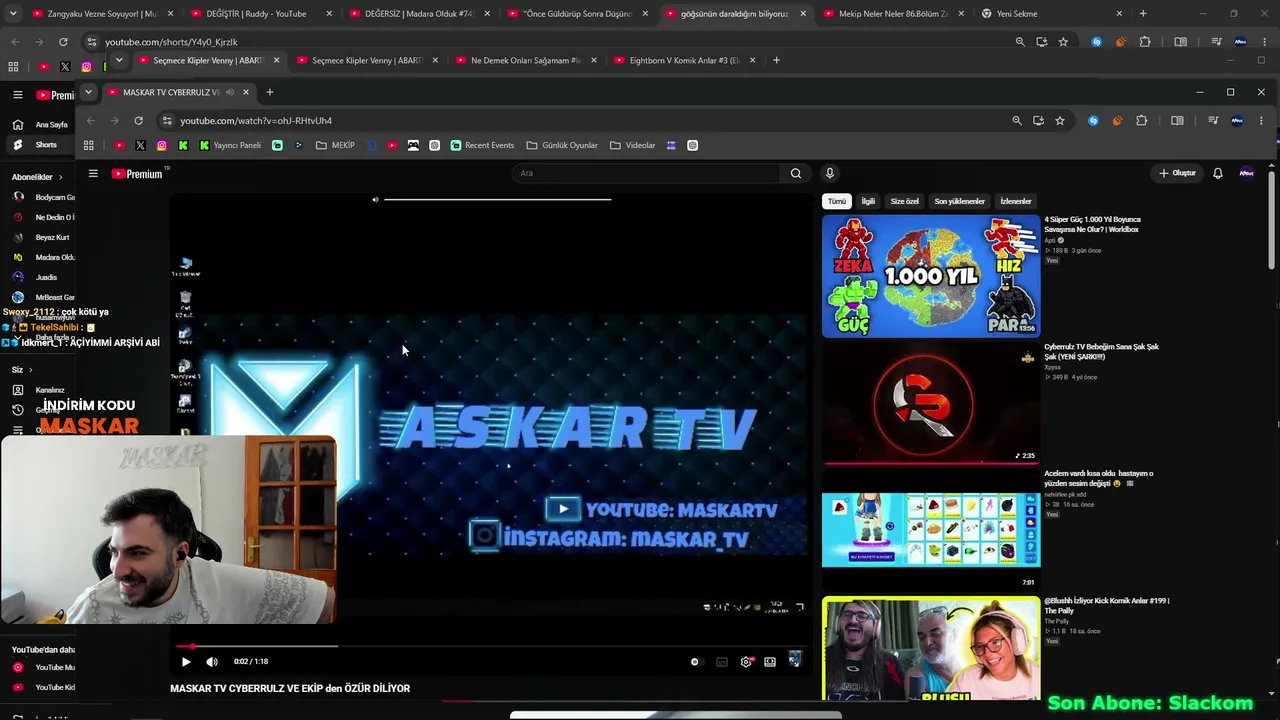Start voice search with the microphone
1280x720 pixels.
(x=829, y=173)
